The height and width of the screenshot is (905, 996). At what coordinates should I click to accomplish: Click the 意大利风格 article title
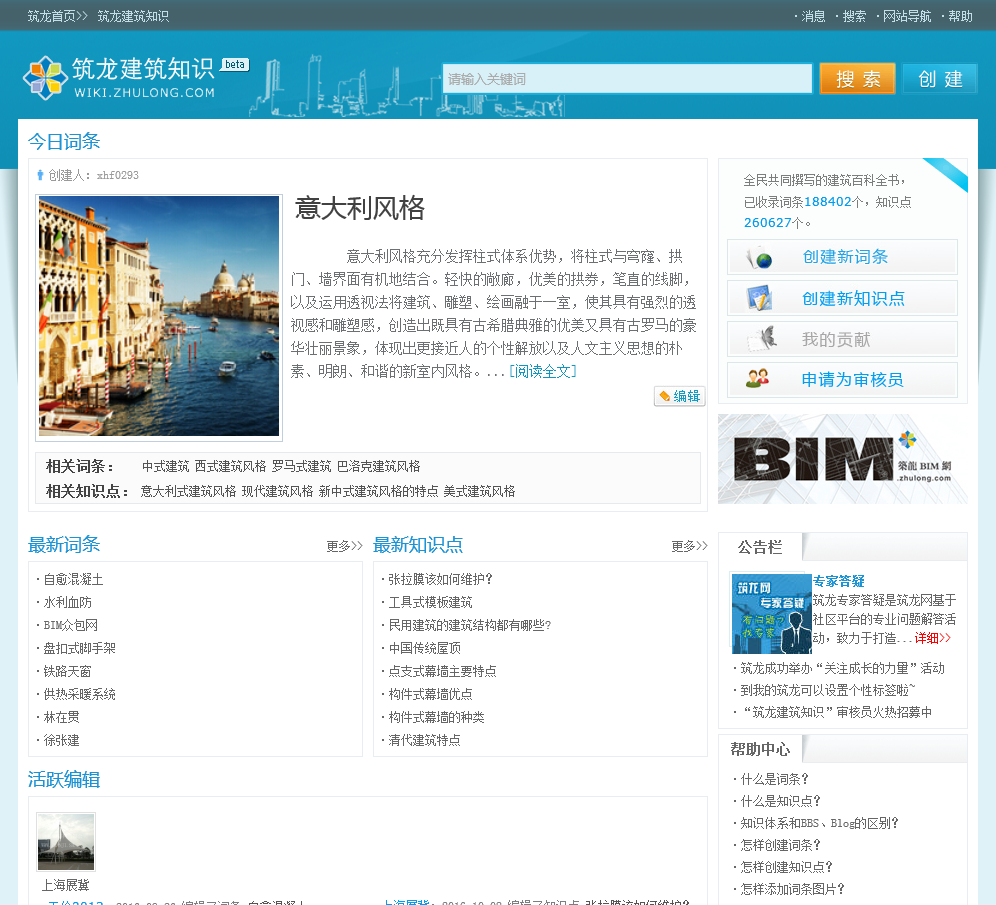coord(360,208)
